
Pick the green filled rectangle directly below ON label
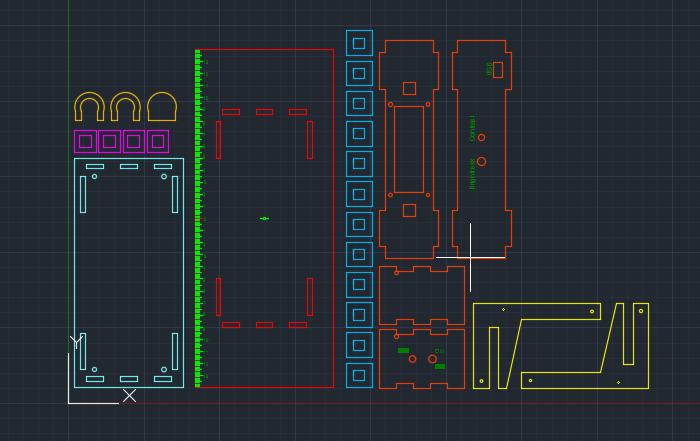440,366
